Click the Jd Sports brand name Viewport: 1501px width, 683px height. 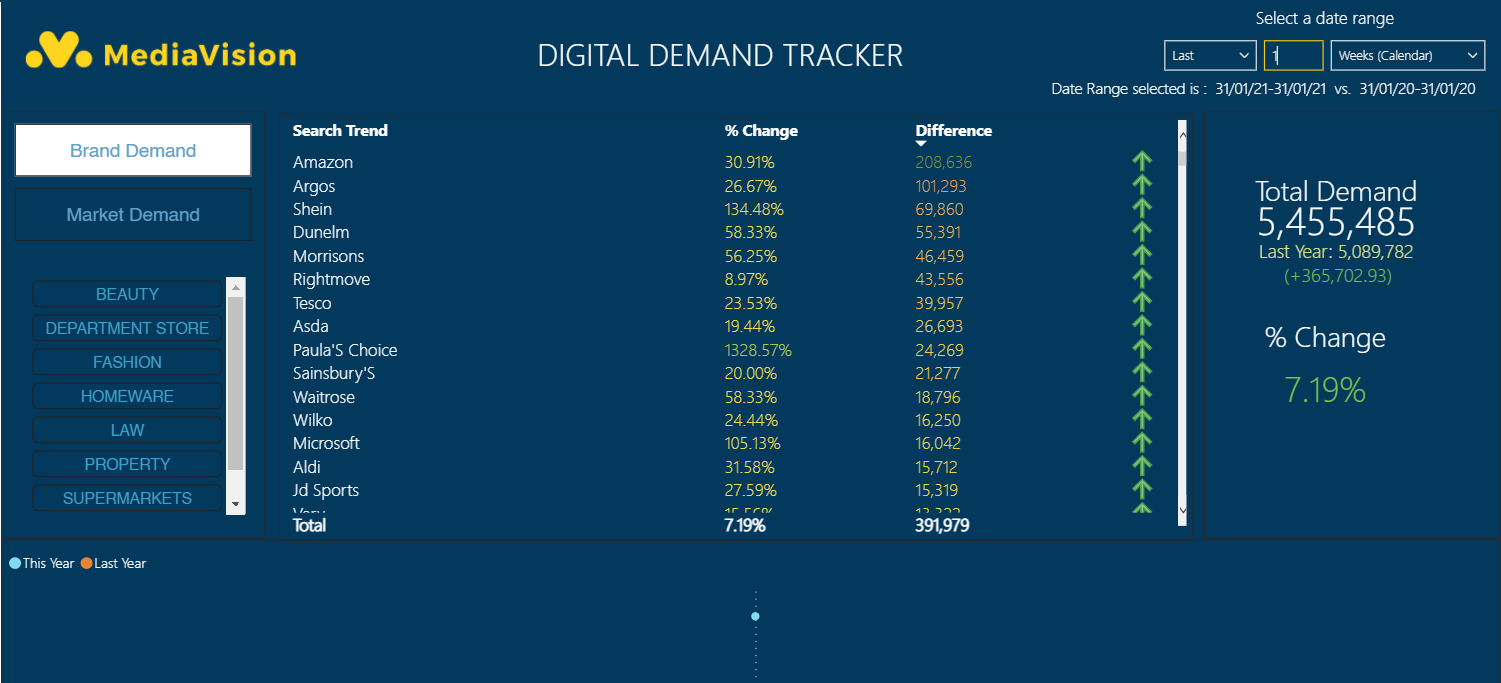tap(326, 490)
